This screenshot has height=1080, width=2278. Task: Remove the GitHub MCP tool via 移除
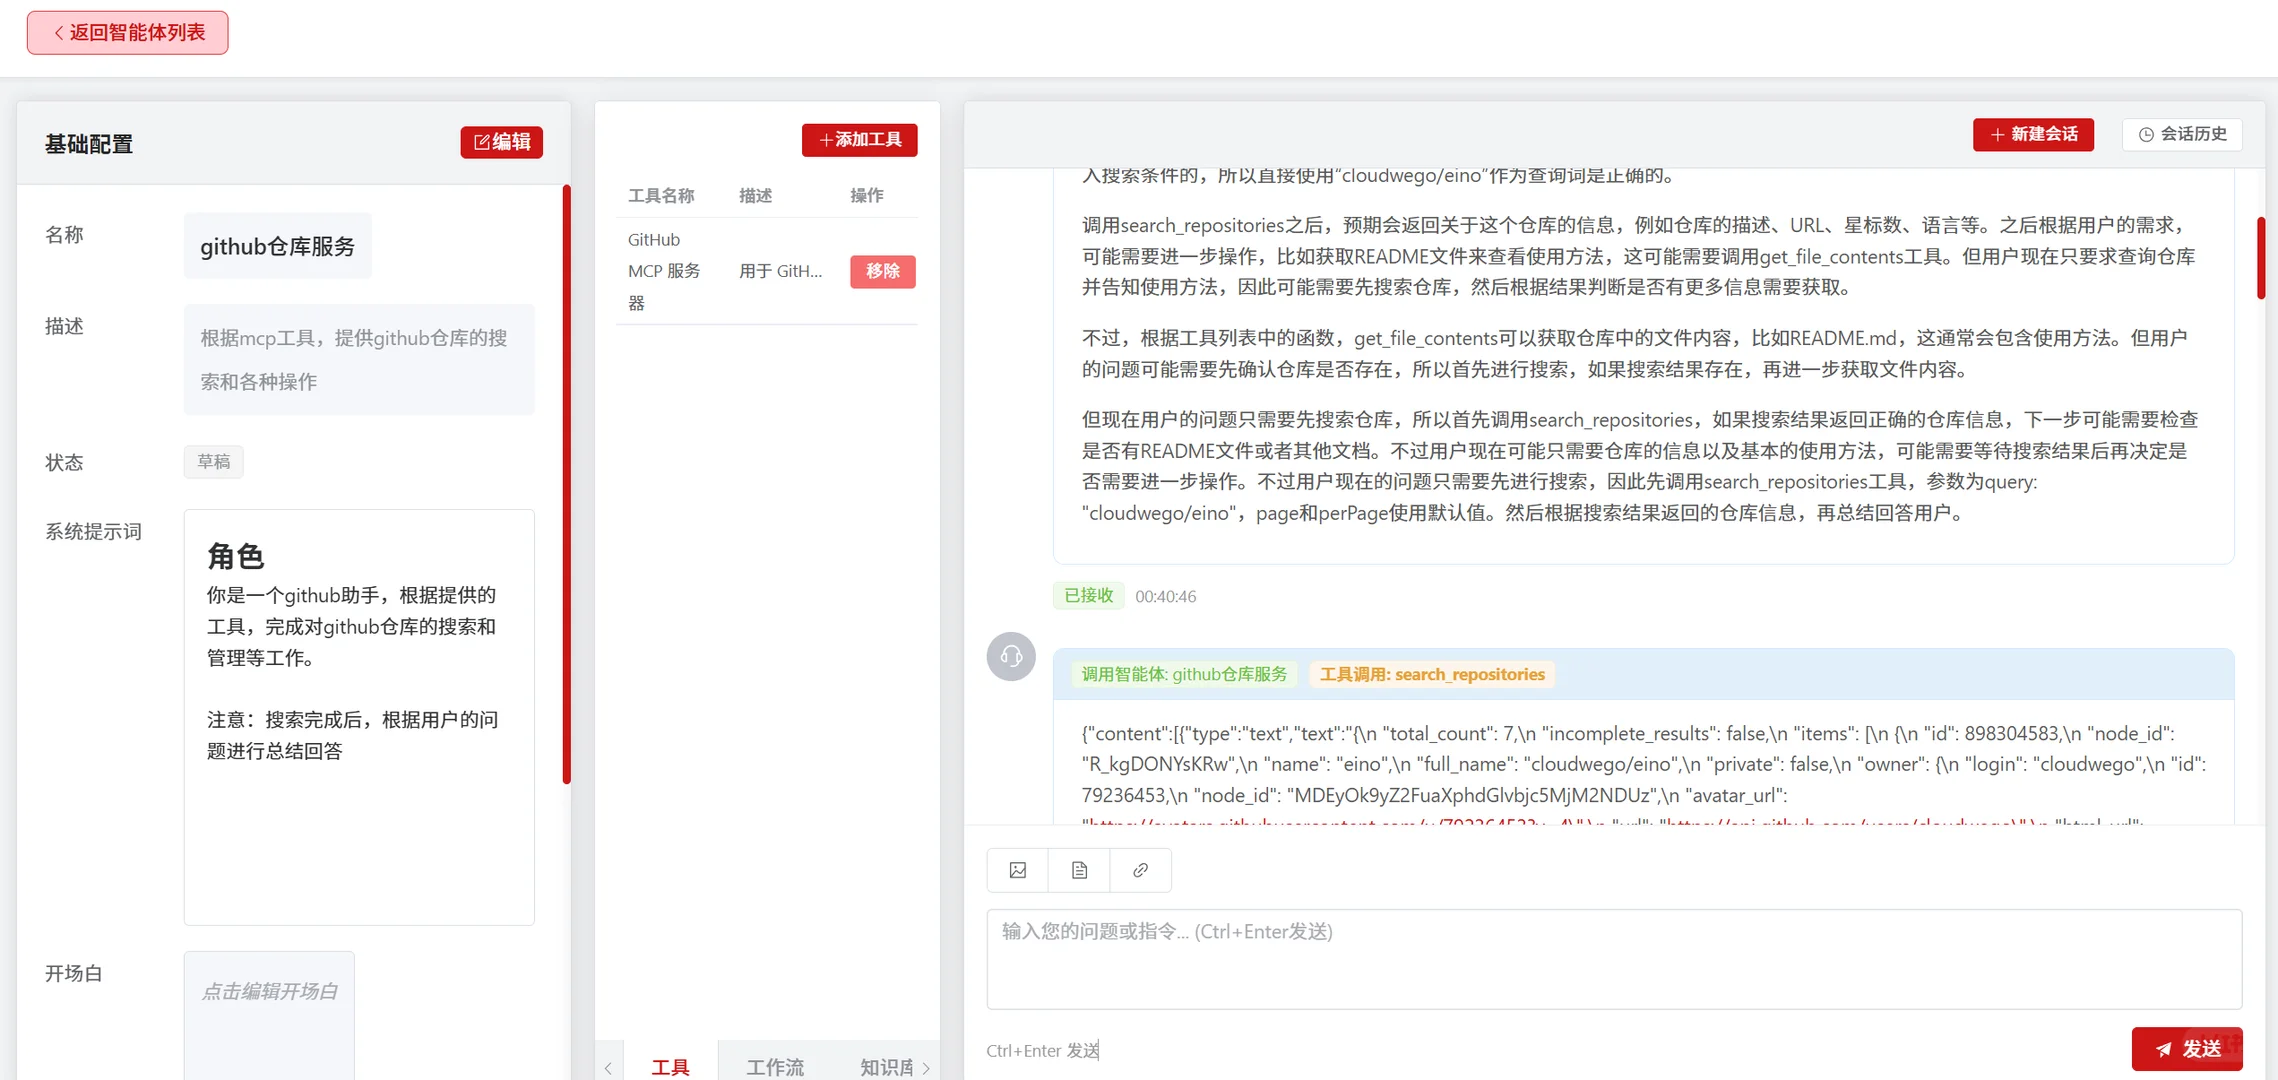click(882, 271)
